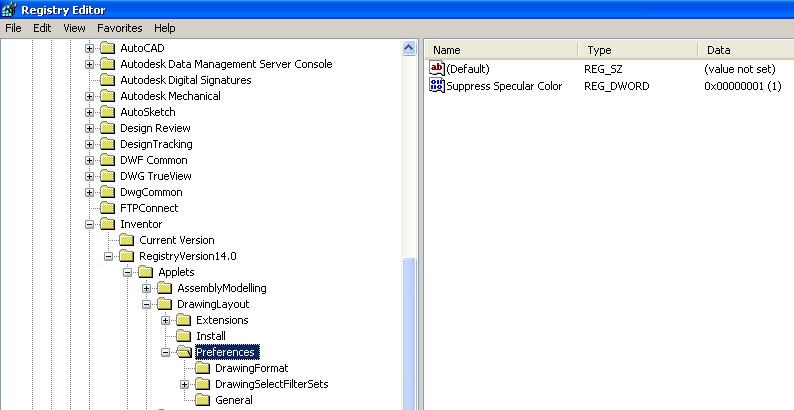Select the Install folder icon
Screen dimensions: 794x410
[183, 336]
